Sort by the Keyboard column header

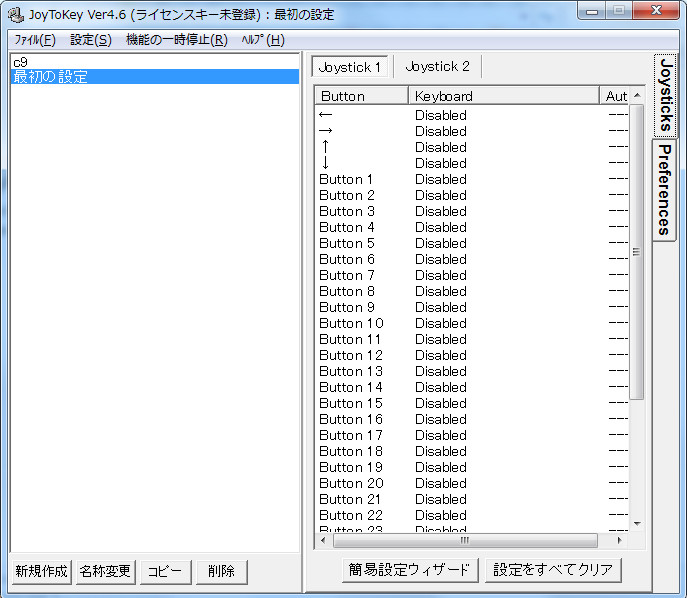point(504,96)
